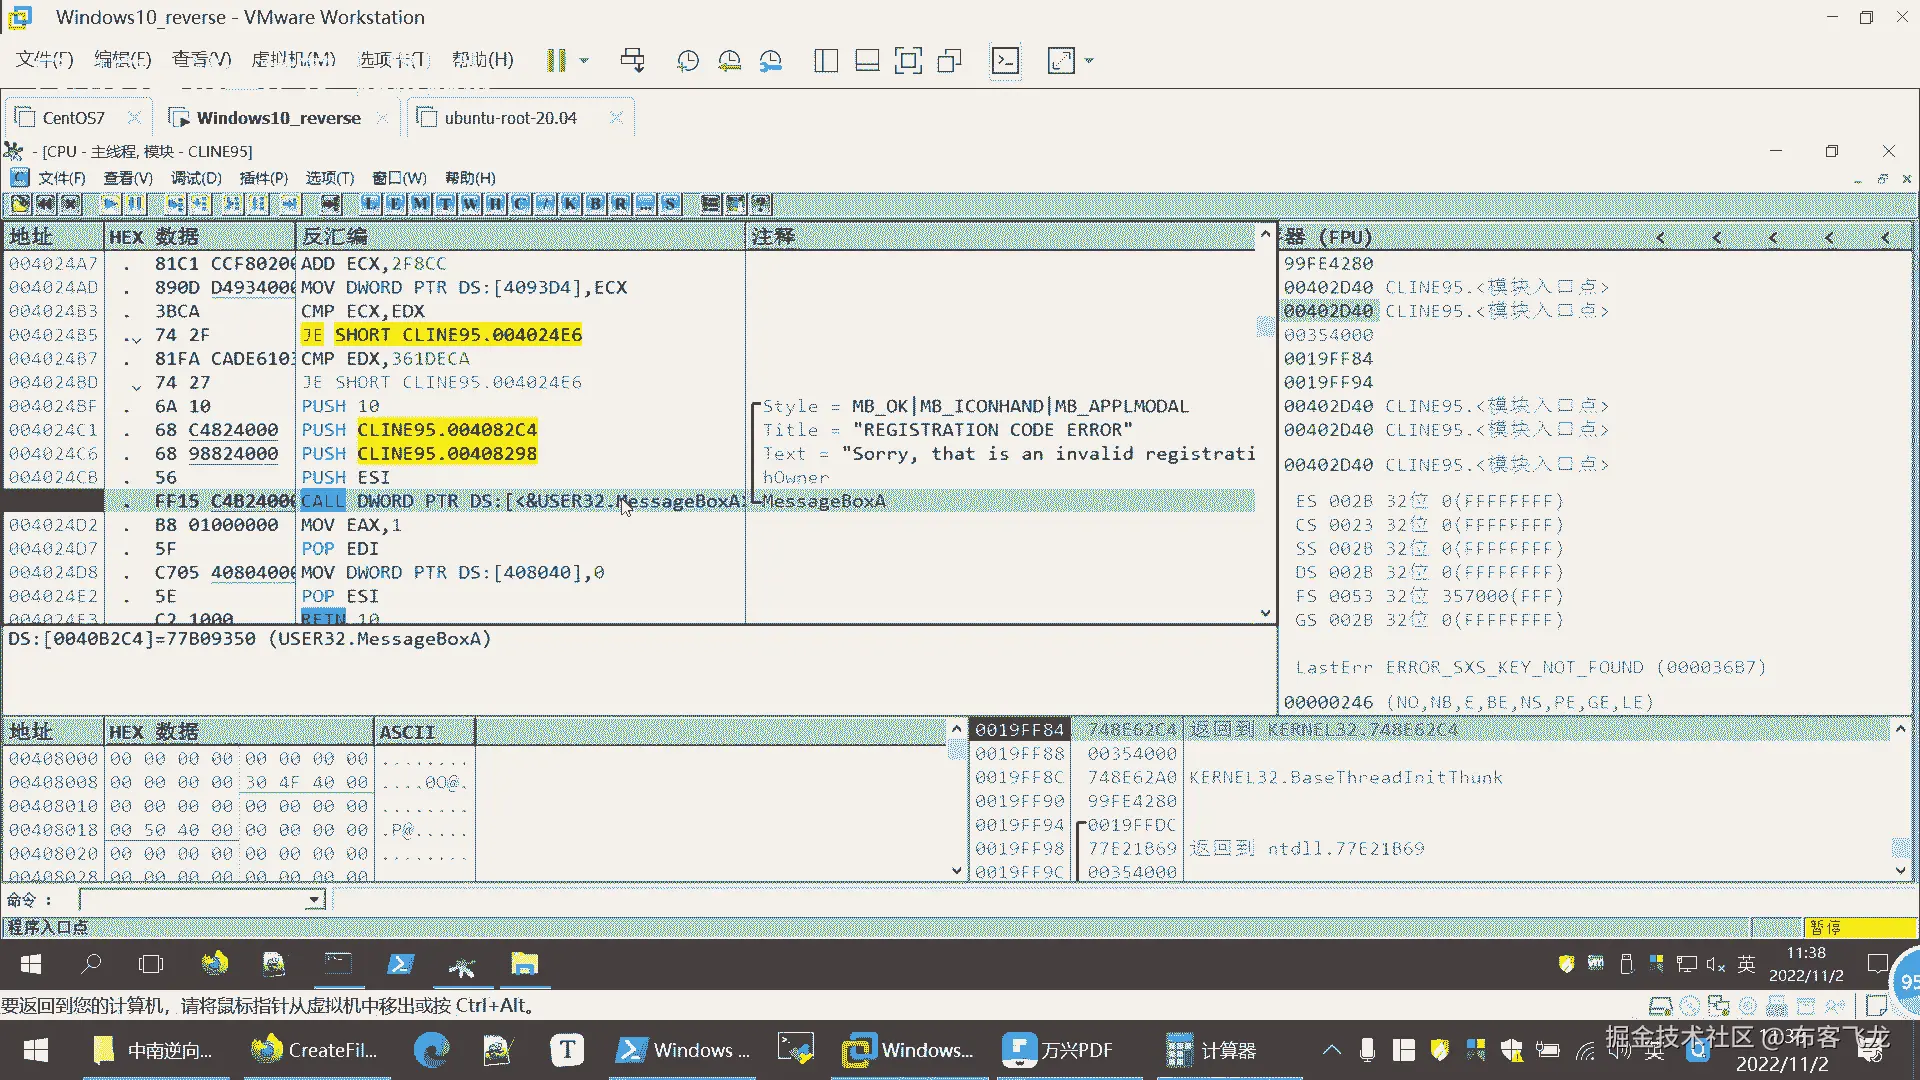Expand the 命令 command combo box arrow
This screenshot has width=1920, height=1080.
[314, 900]
